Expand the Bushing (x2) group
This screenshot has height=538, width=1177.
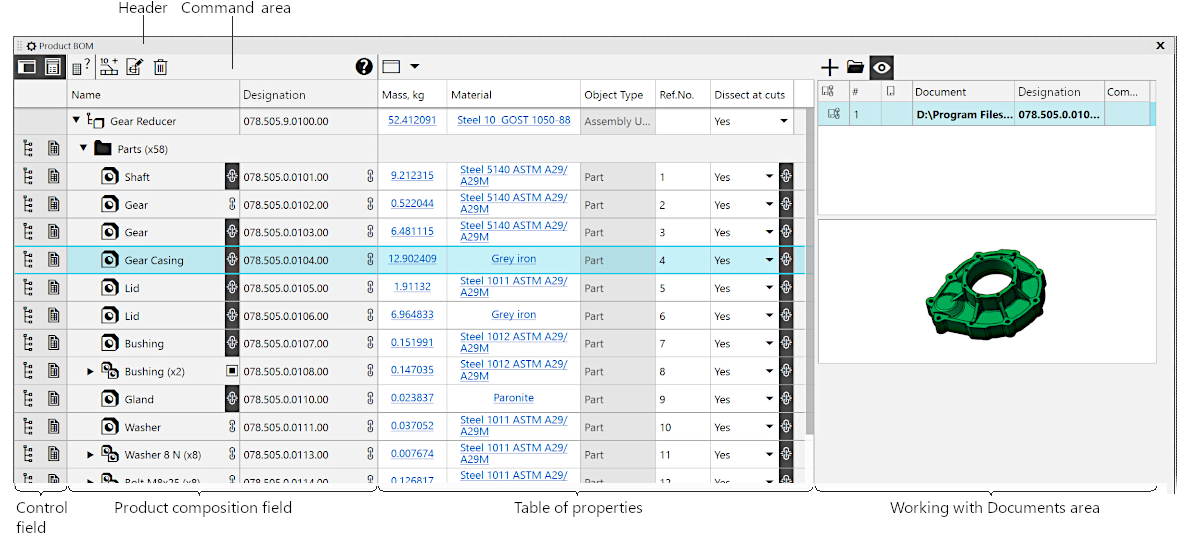tap(90, 371)
